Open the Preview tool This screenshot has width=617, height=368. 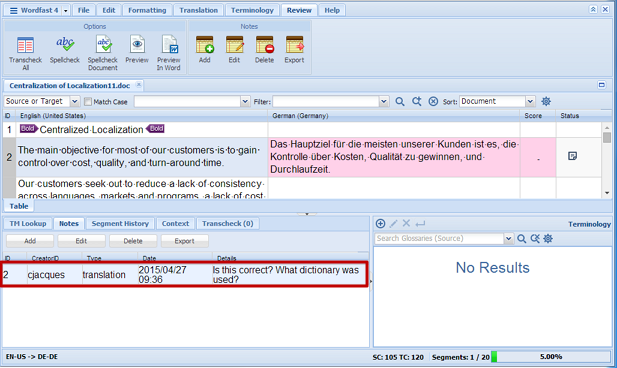coord(137,50)
